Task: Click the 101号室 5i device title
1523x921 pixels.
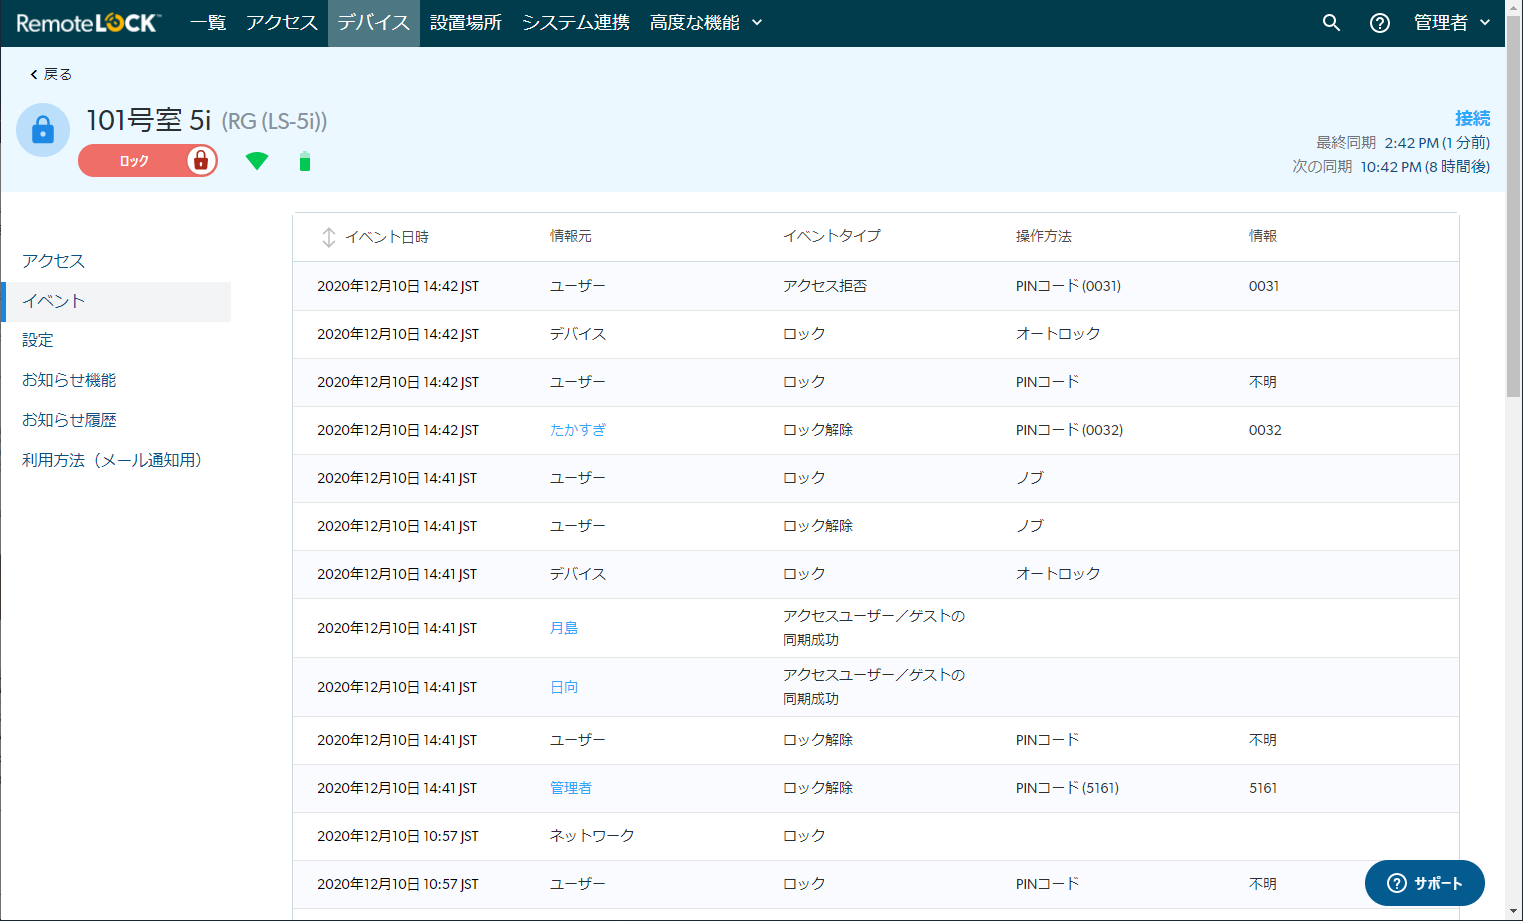Action: coord(149,120)
